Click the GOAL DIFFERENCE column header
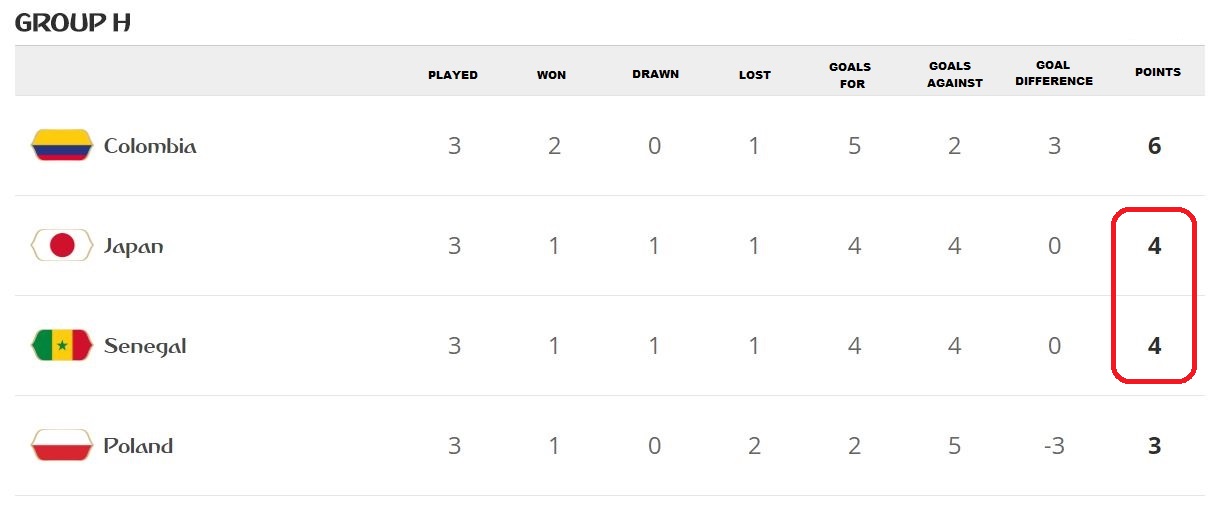 pyautogui.click(x=1054, y=73)
